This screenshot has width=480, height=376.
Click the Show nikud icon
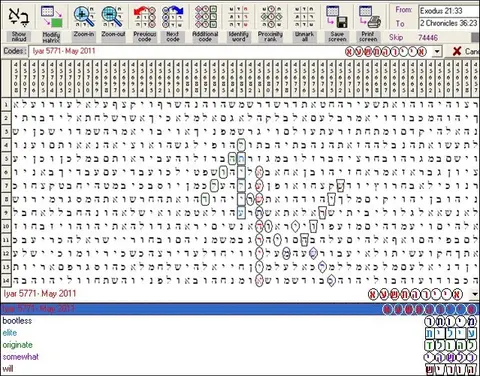(x=19, y=17)
